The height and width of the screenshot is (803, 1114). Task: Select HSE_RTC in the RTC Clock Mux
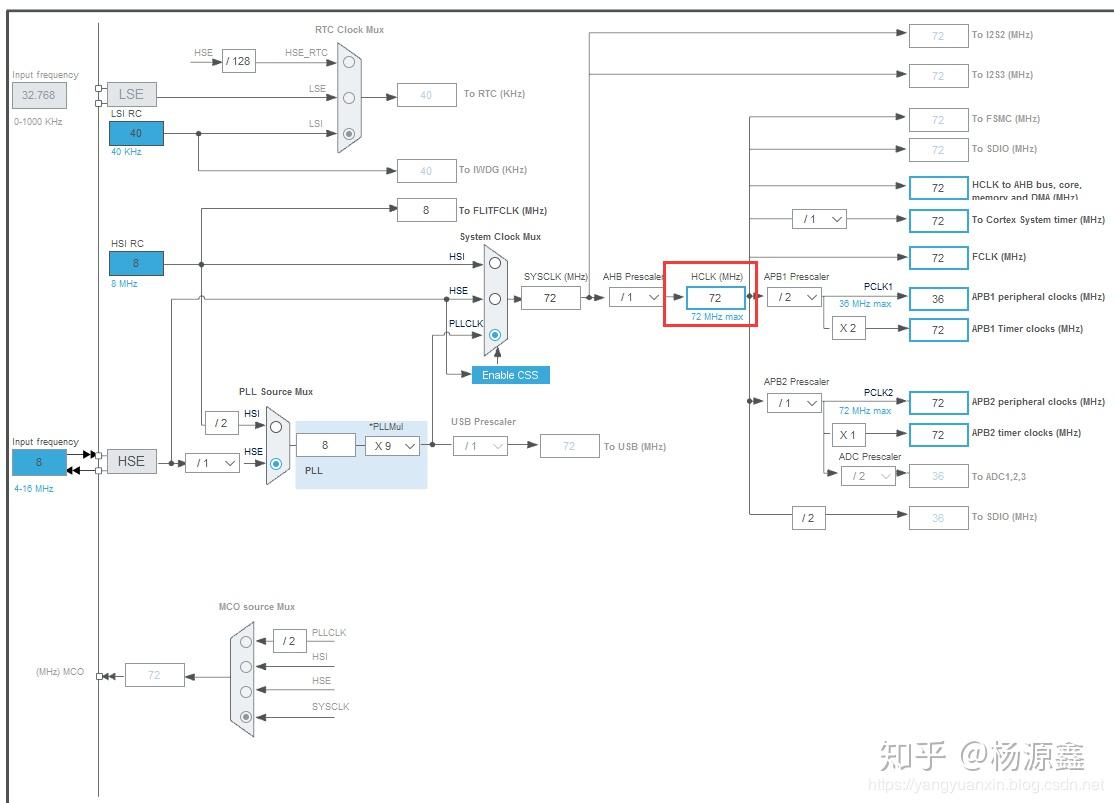pyautogui.click(x=349, y=62)
